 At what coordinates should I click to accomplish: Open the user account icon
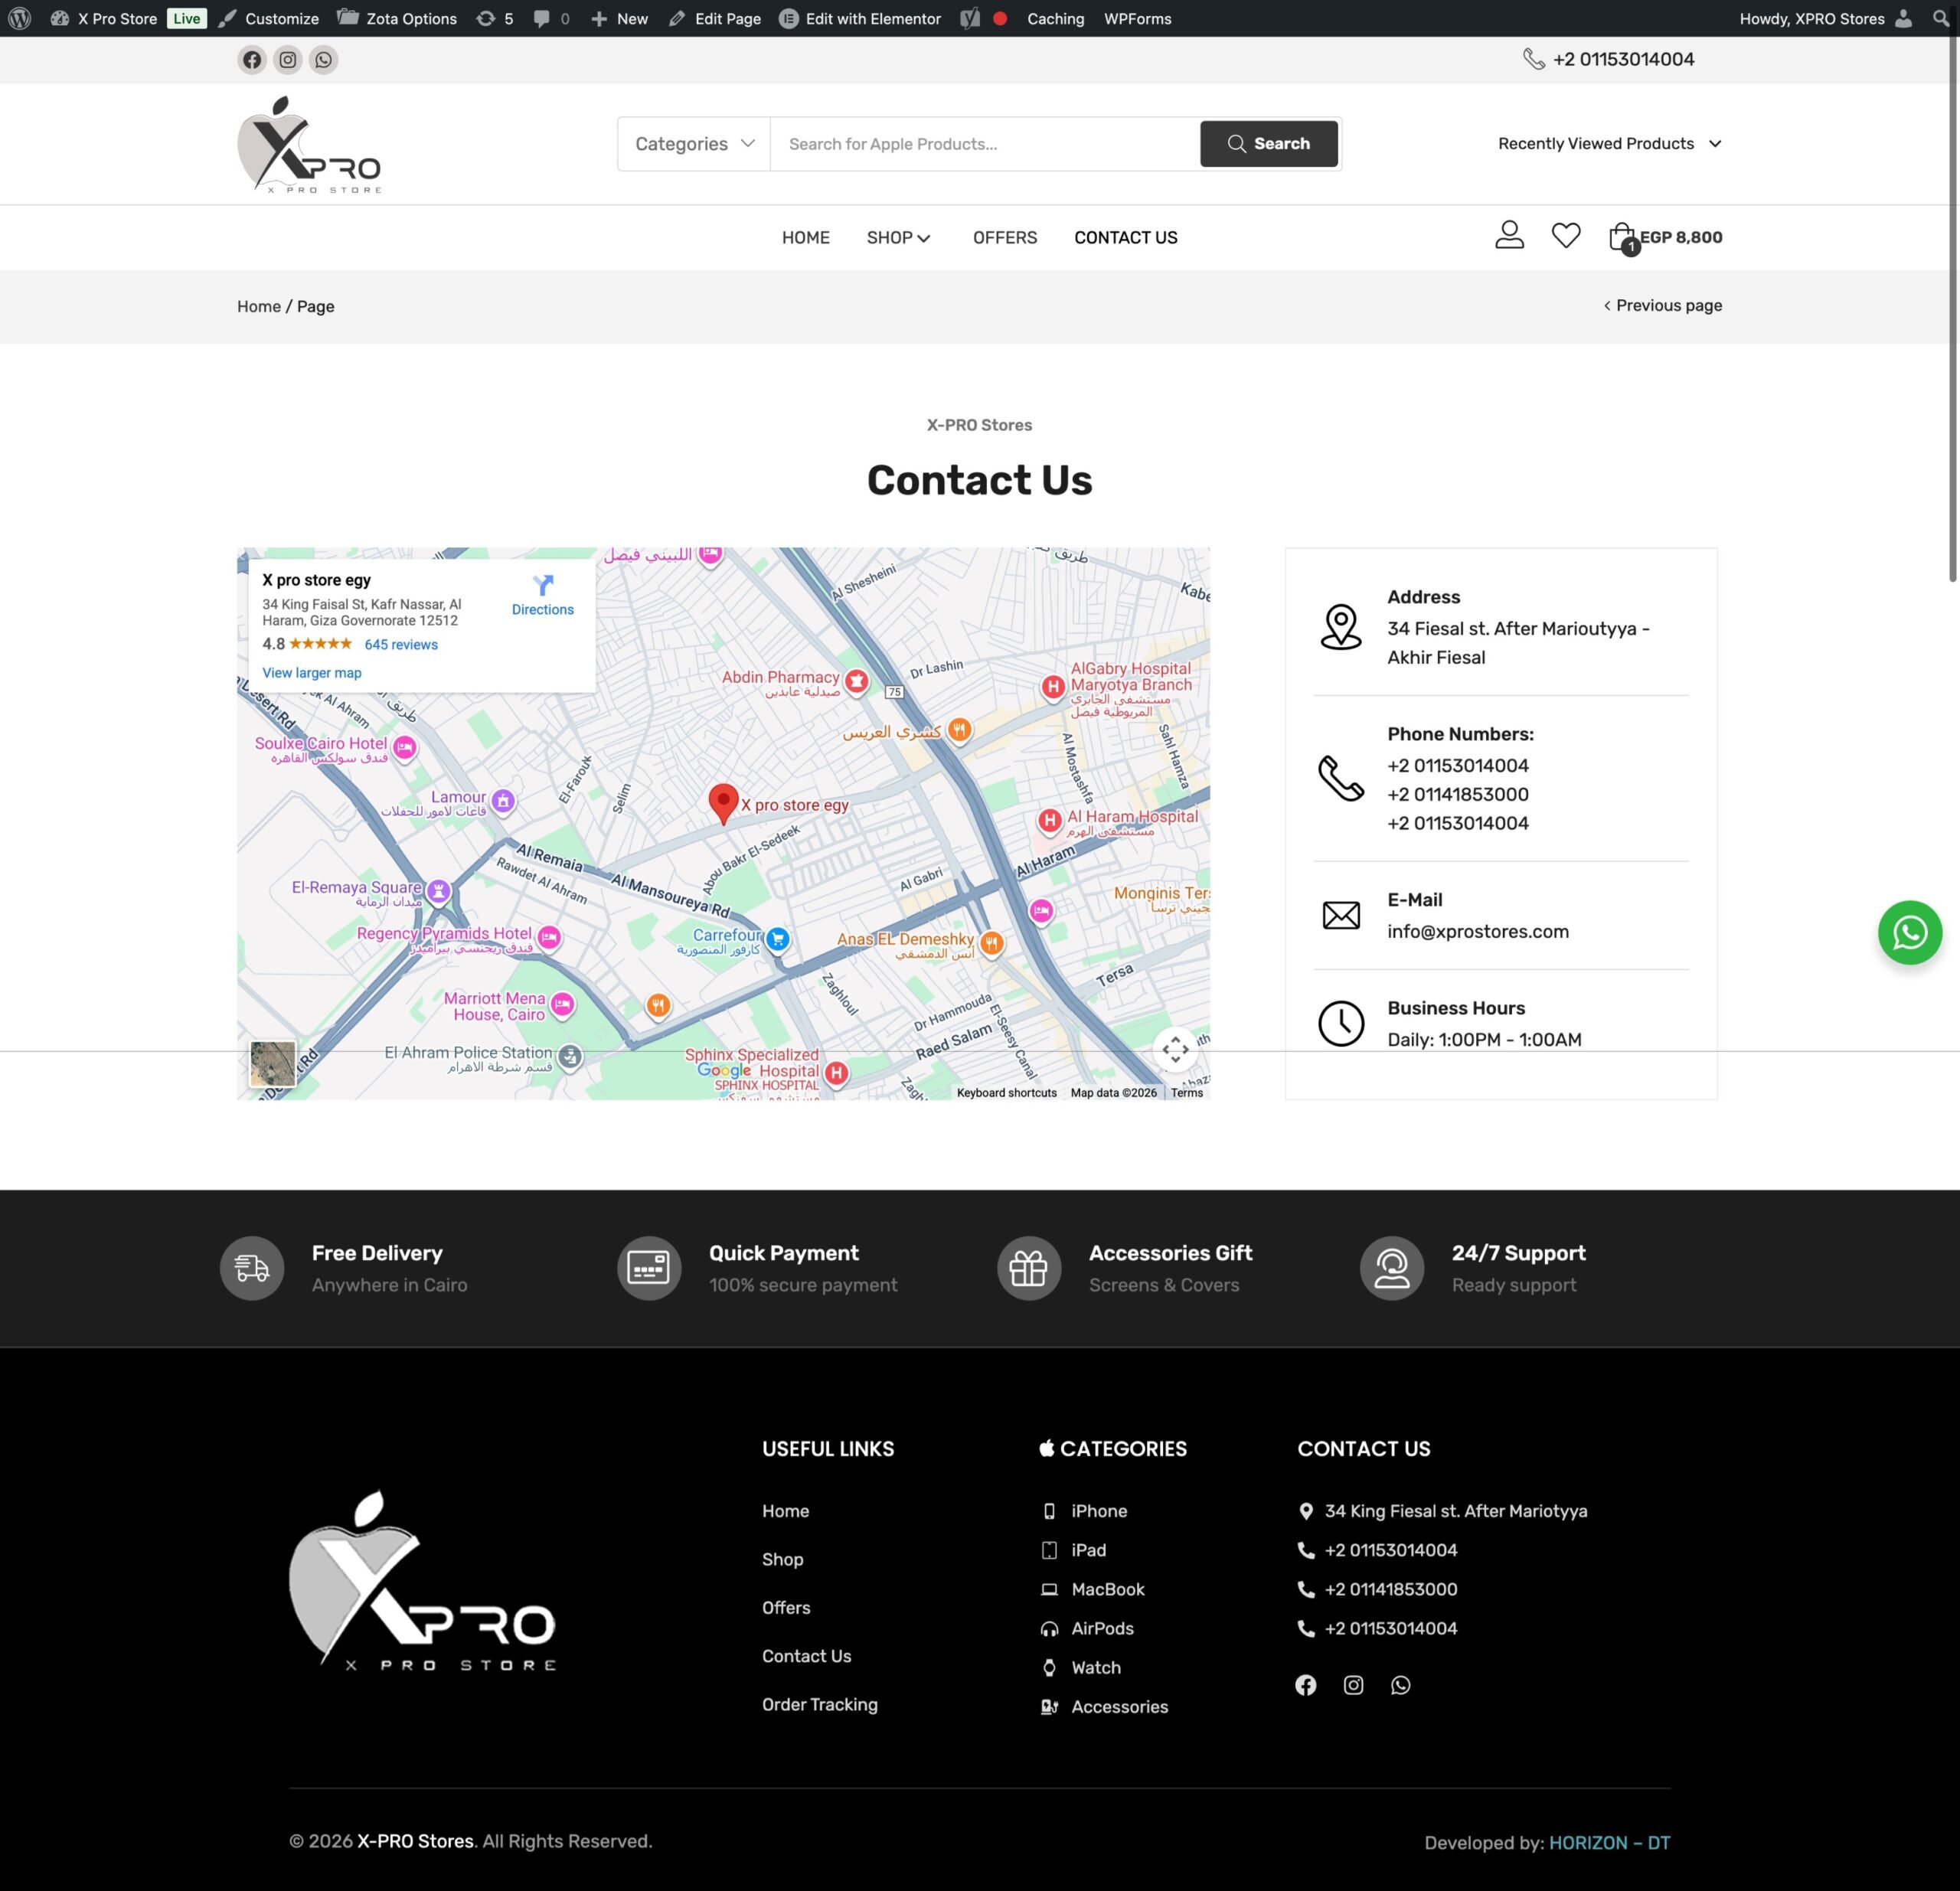click(x=1510, y=234)
